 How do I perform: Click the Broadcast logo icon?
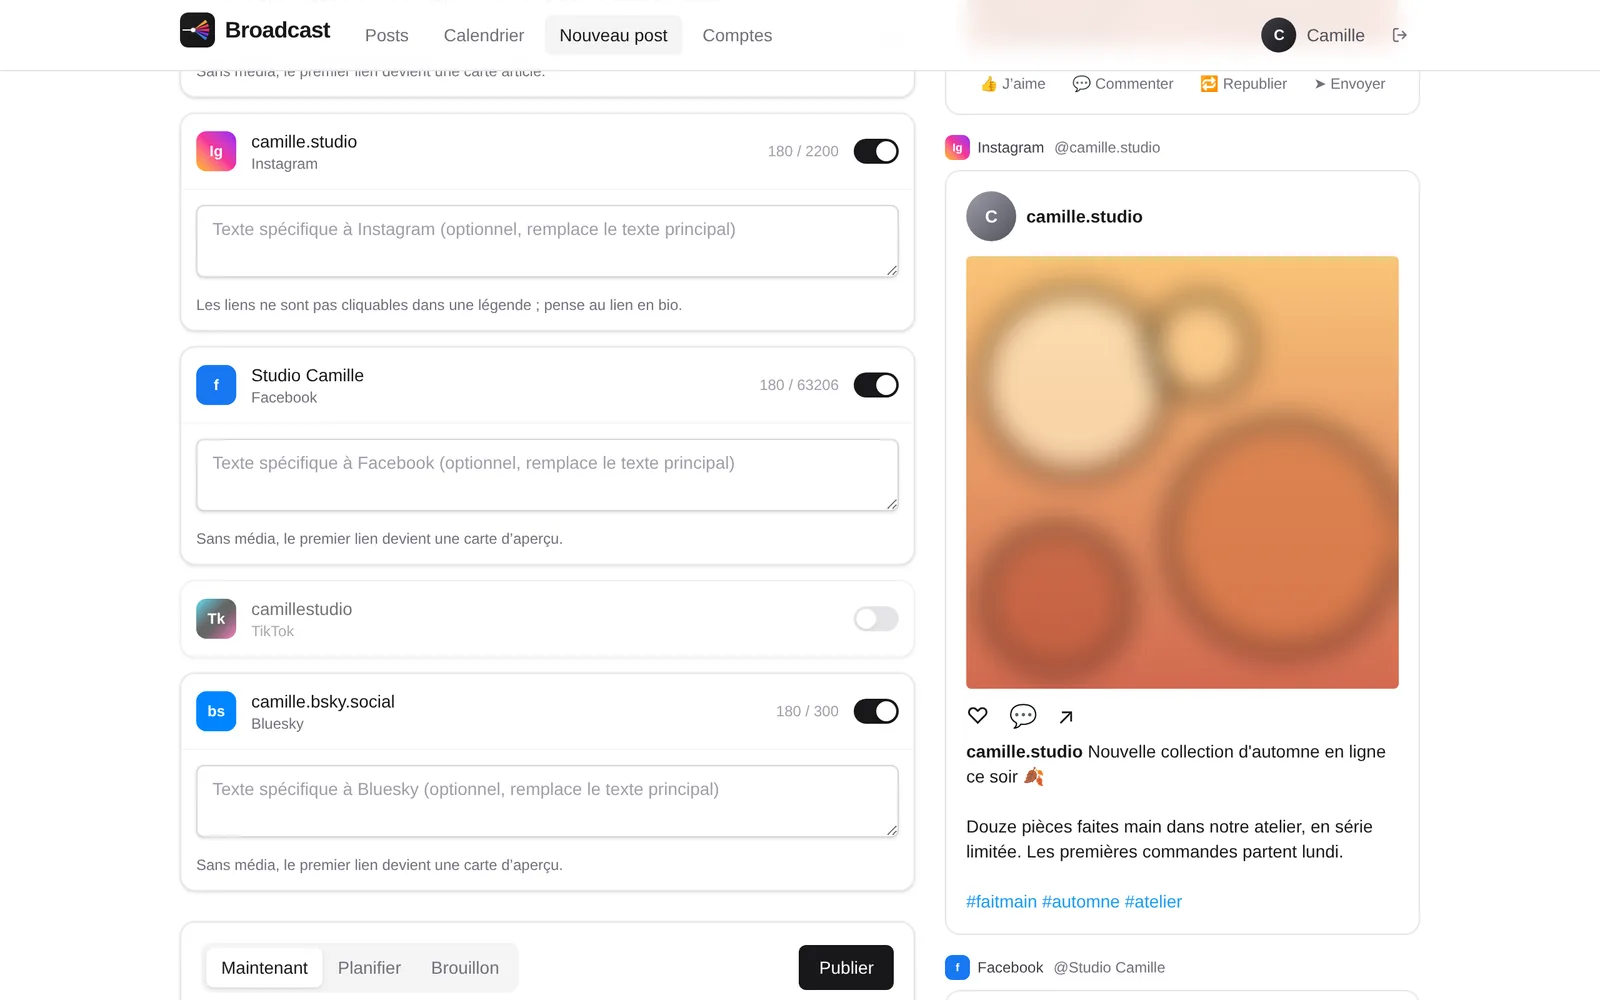click(x=197, y=30)
